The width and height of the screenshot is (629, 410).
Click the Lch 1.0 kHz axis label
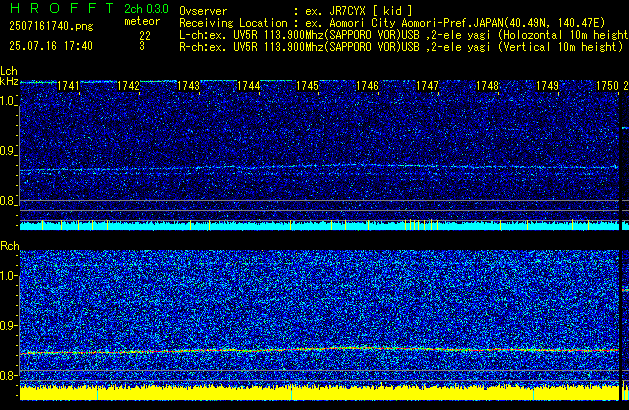coord(8,101)
